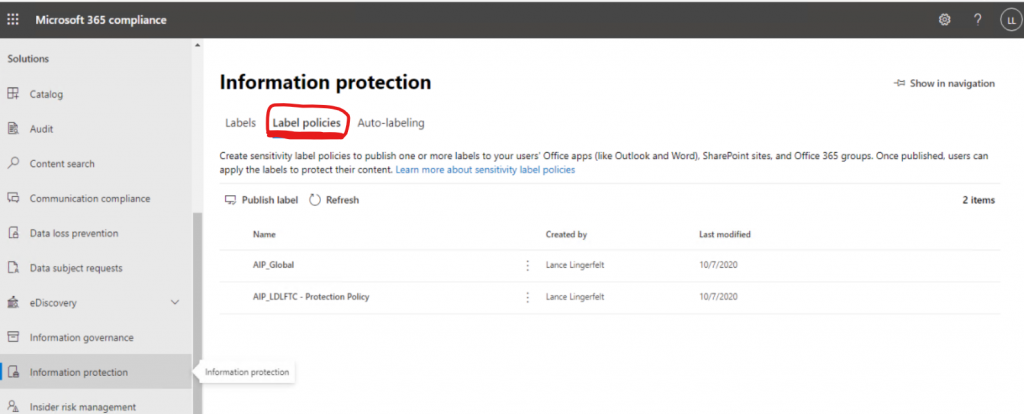Sort by the Created by column header
Viewport: 1024px width, 414px height.
pyautogui.click(x=566, y=234)
